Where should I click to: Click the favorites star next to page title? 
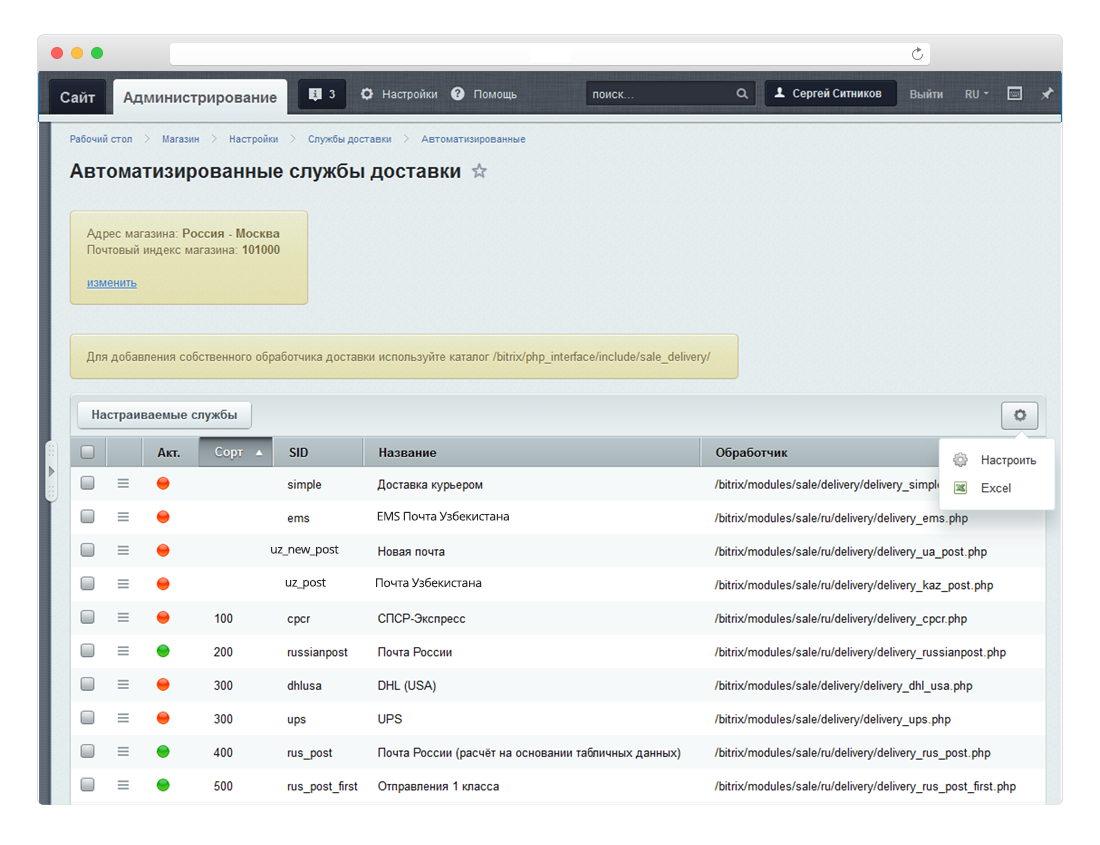click(x=479, y=171)
